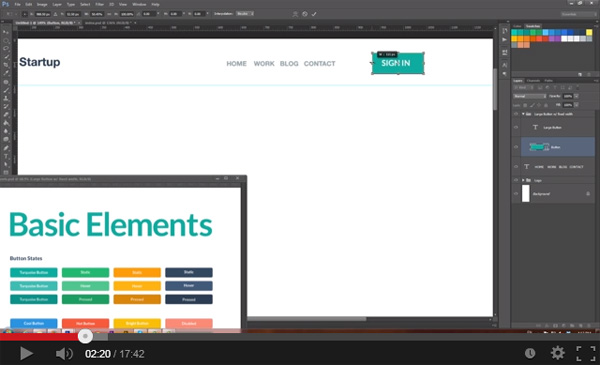Click the Watch Later clock icon
This screenshot has width=600, height=365.
530,353
